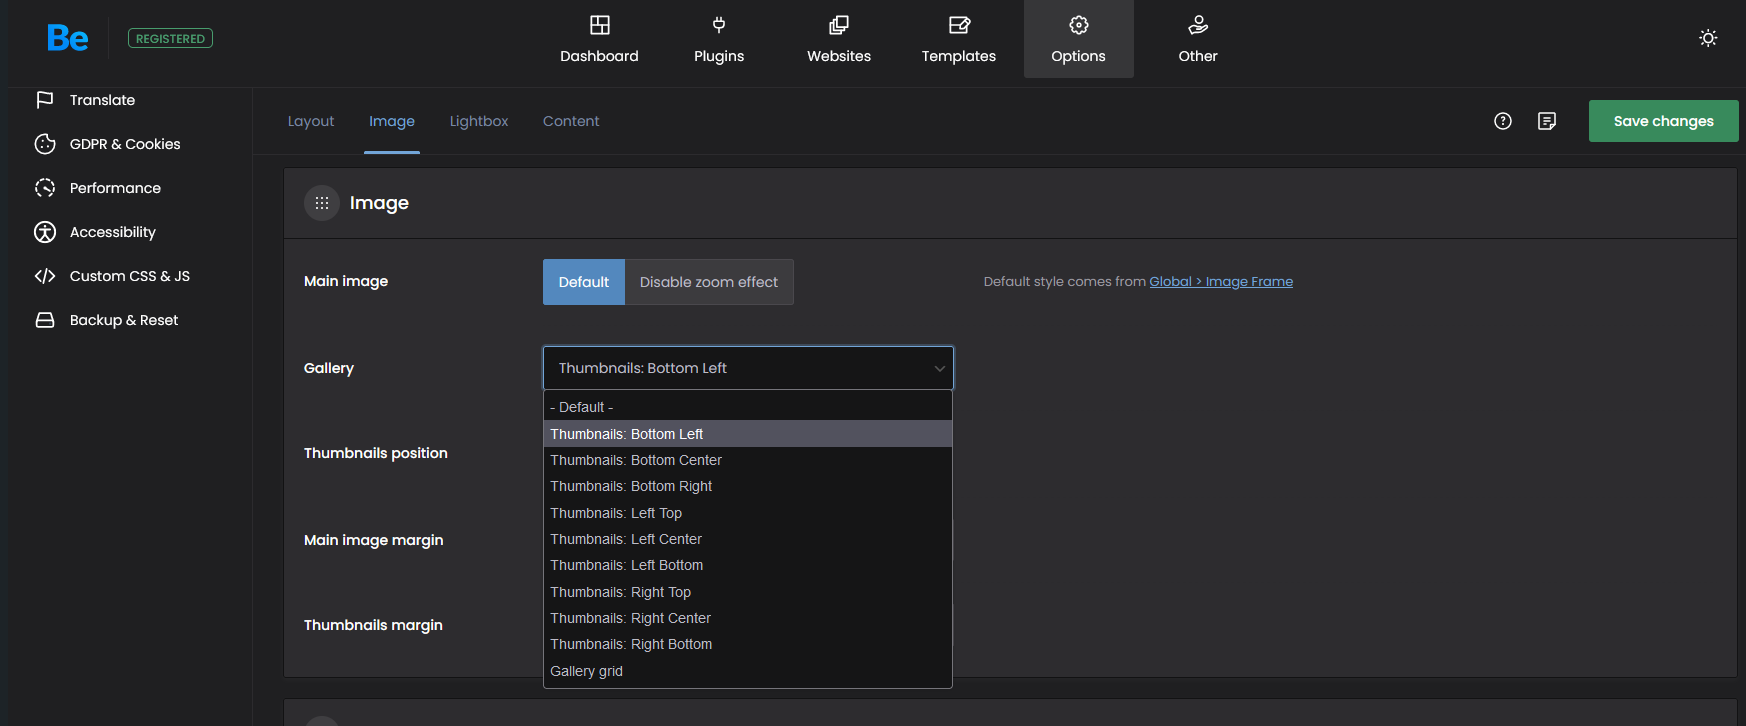Image resolution: width=1746 pixels, height=726 pixels.
Task: Choose Thumbnails: Left Top option
Action: (748, 513)
